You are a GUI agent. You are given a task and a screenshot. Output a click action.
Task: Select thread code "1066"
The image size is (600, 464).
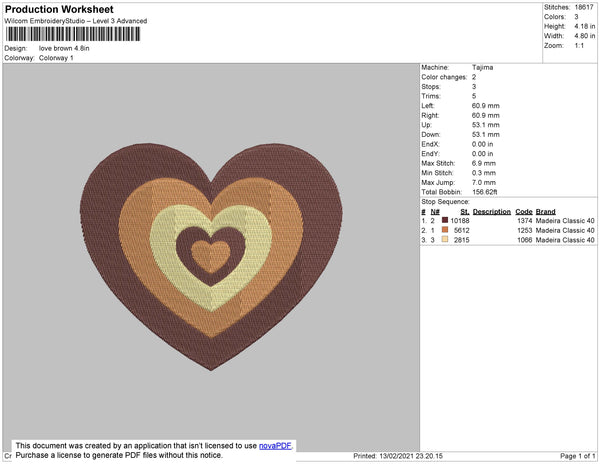click(x=525, y=240)
